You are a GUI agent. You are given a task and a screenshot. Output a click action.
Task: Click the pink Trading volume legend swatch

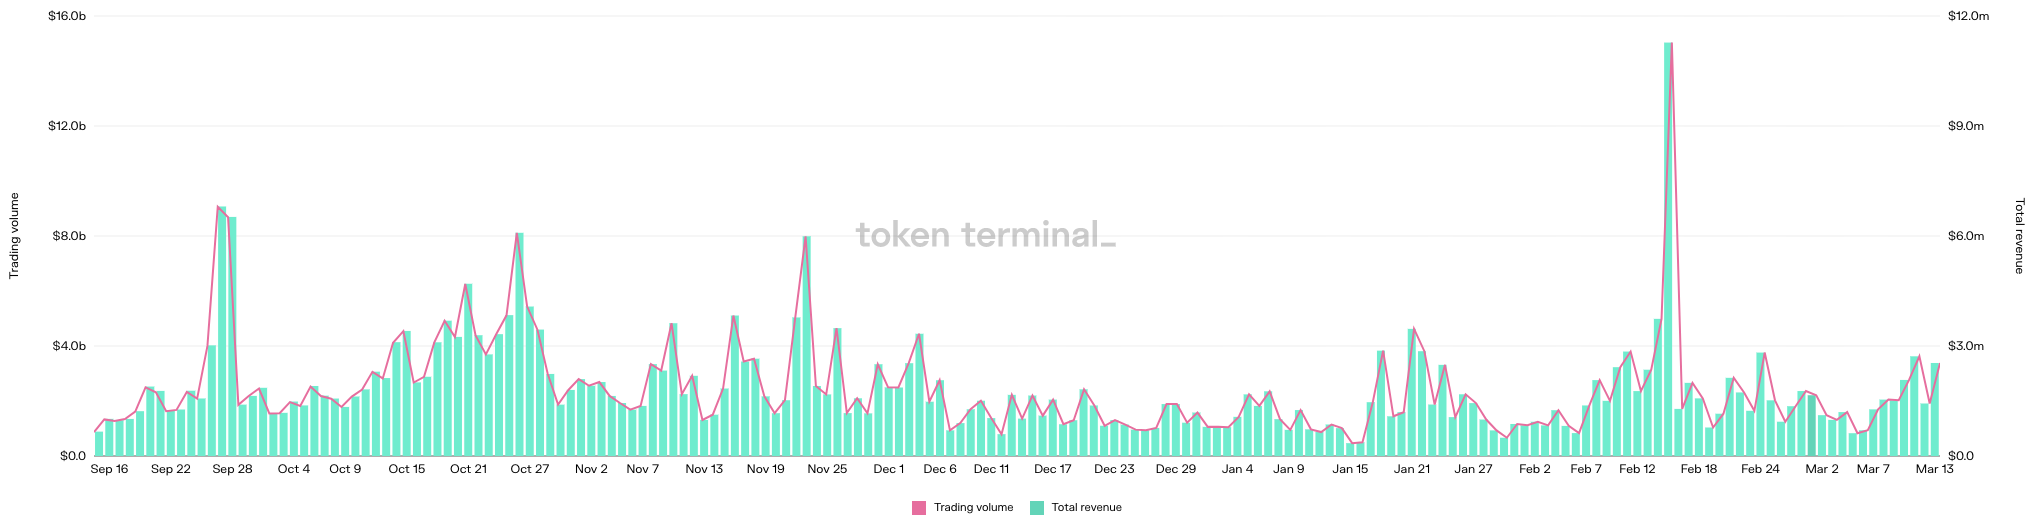click(918, 508)
